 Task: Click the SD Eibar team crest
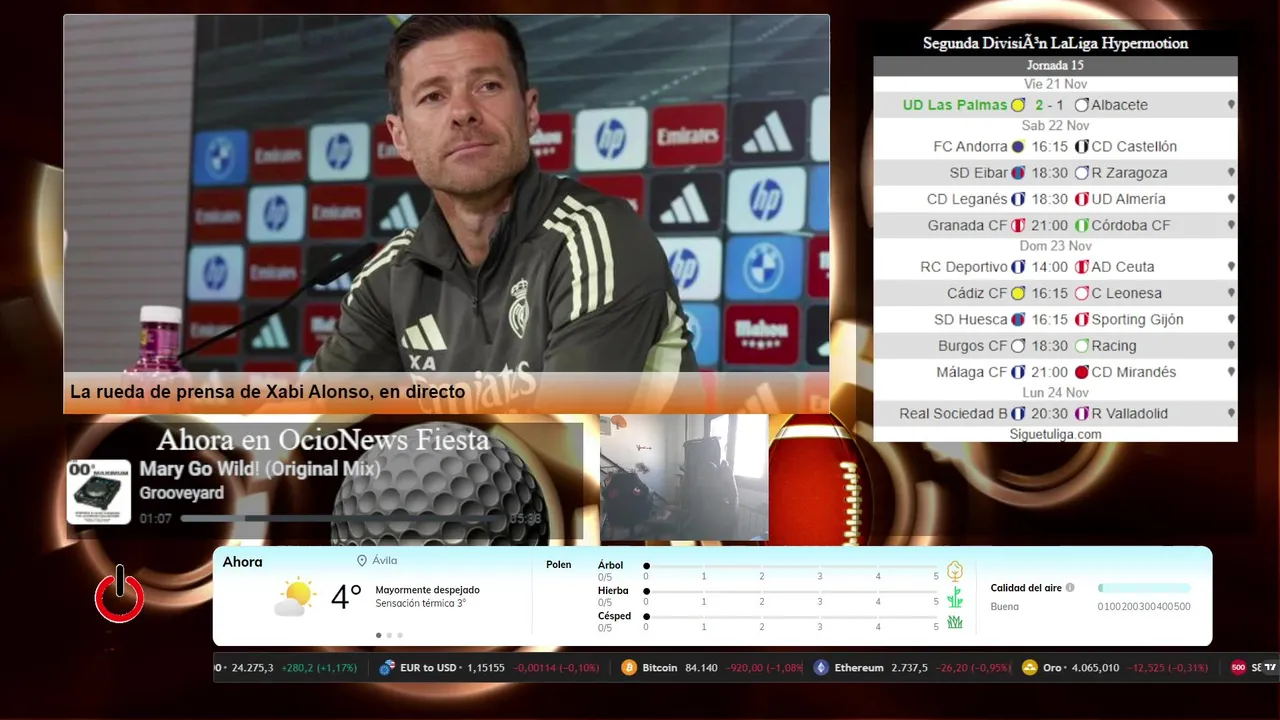1018,173
